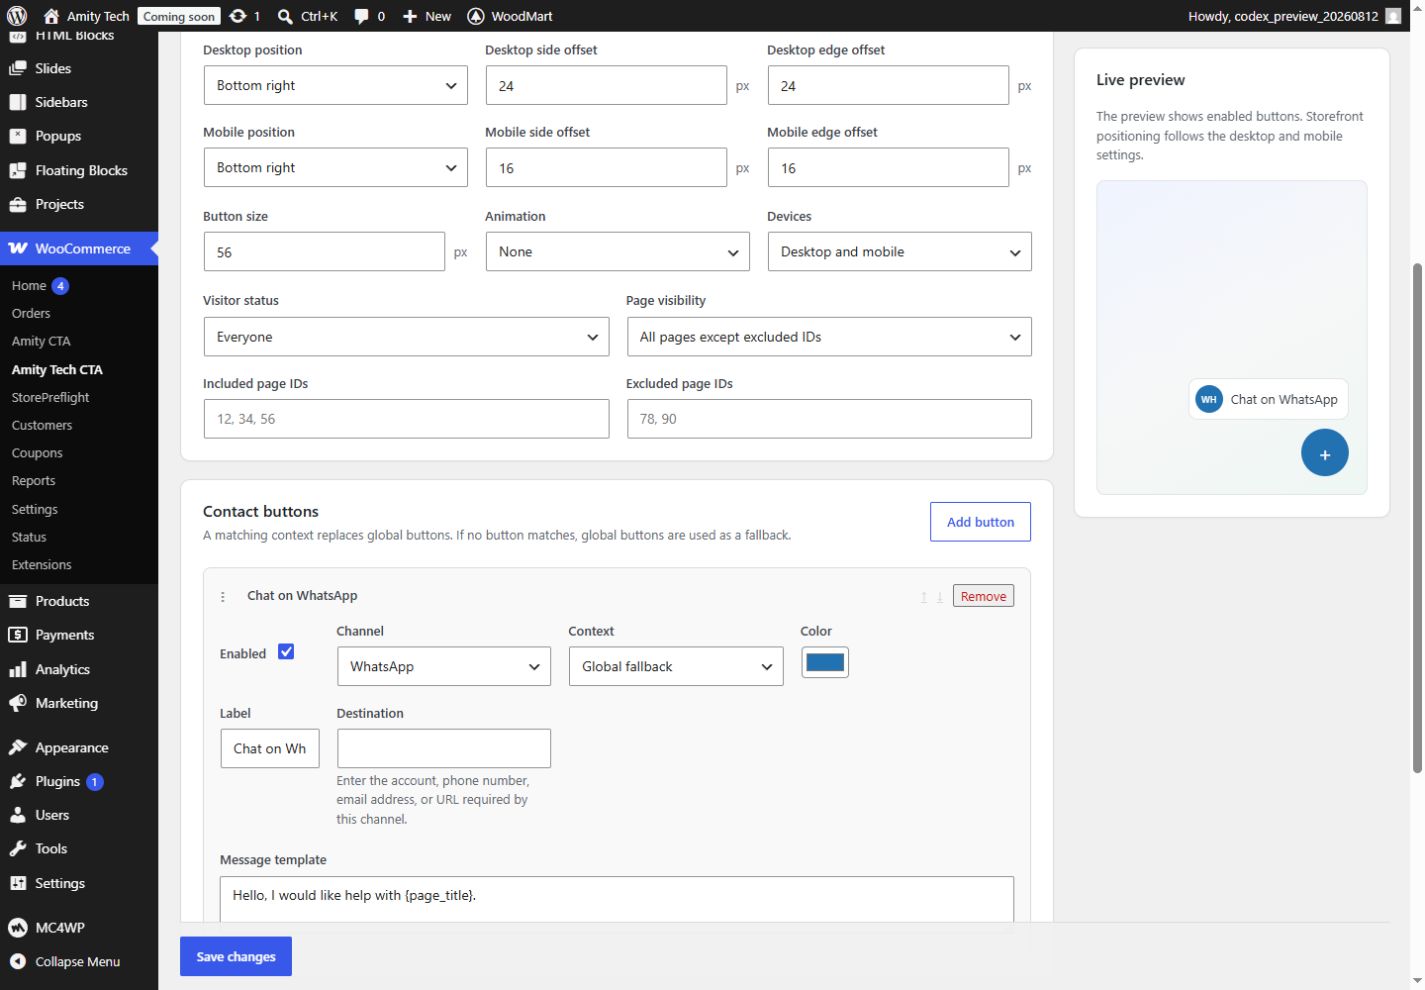Click the Payments menu icon
The height and width of the screenshot is (990, 1425).
pos(18,635)
